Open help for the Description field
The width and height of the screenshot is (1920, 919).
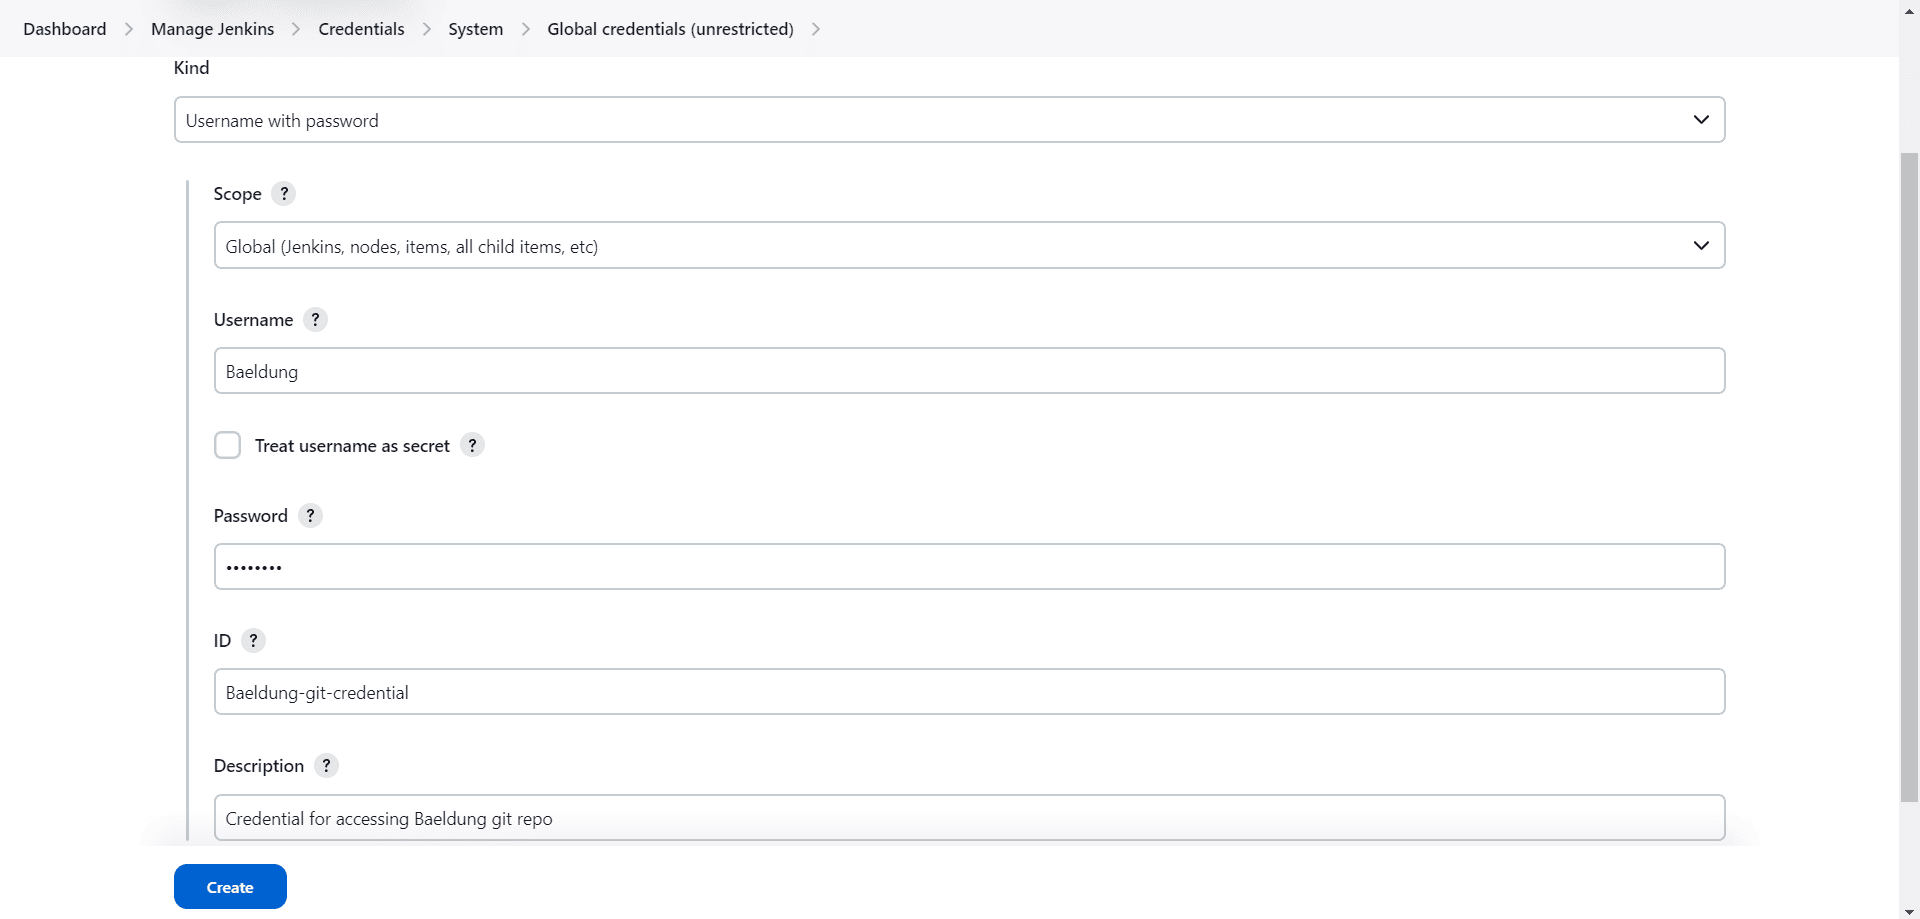326,766
